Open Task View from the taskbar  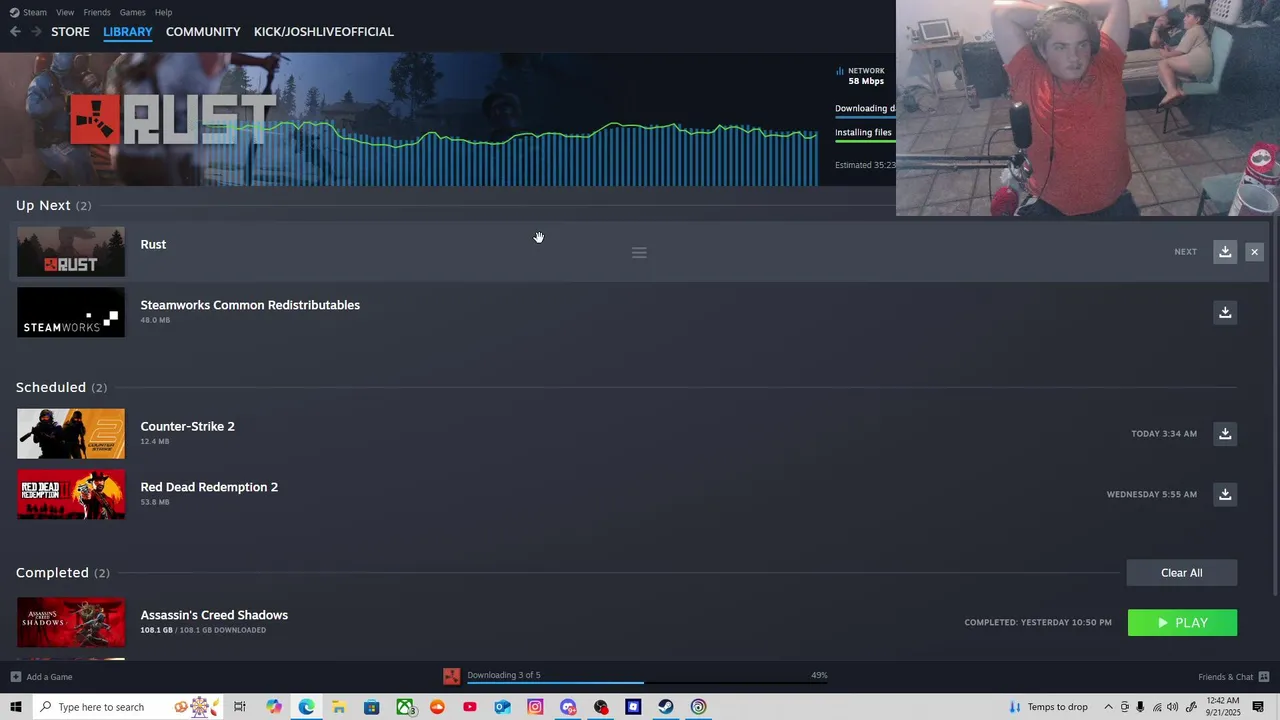240,707
